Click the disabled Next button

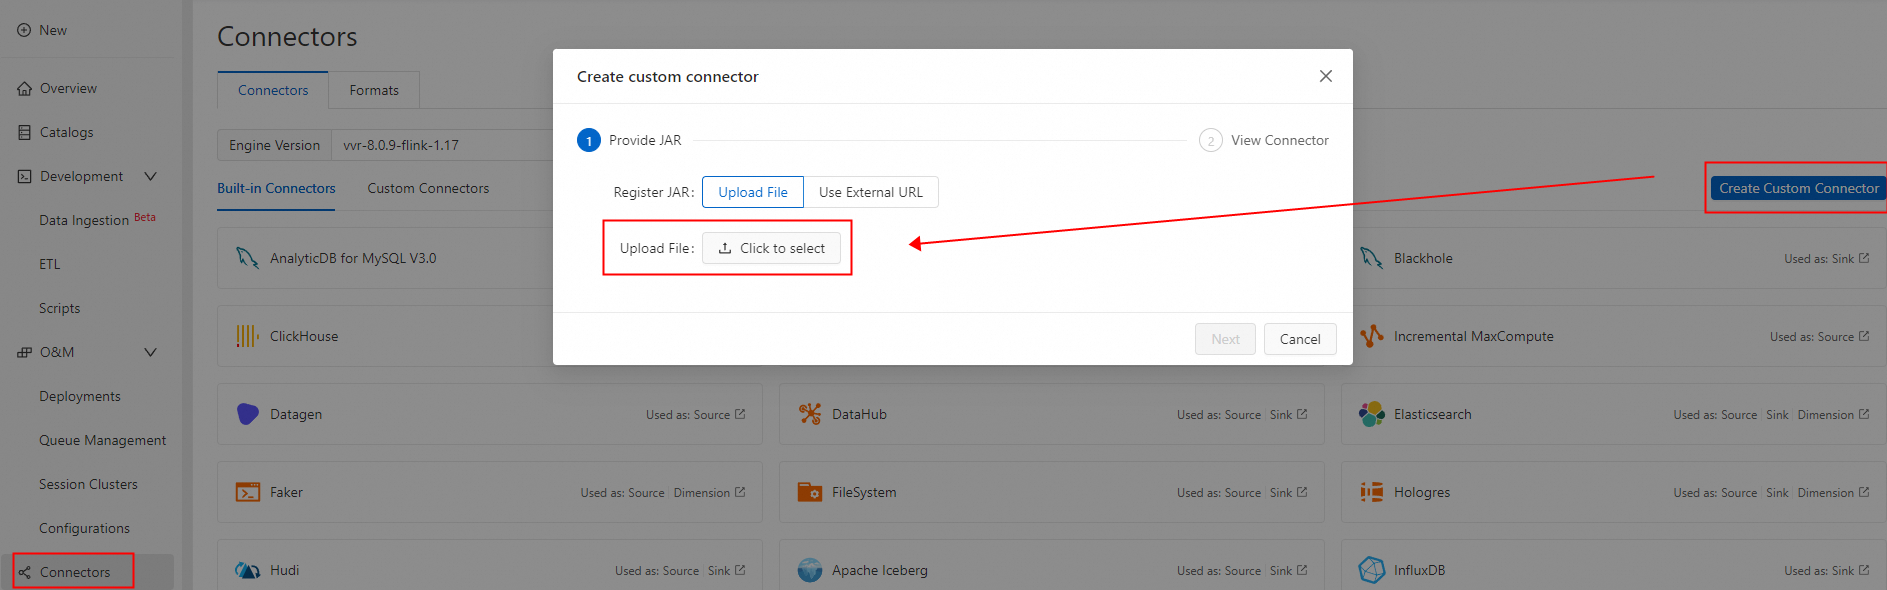(1225, 339)
